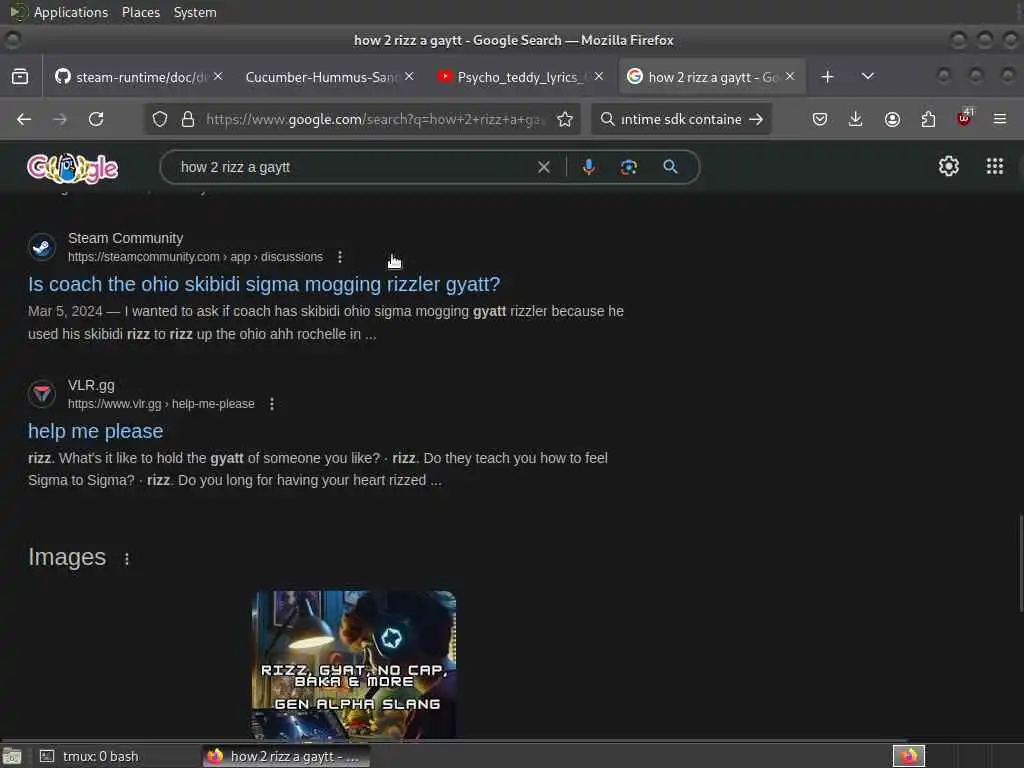Close the steam-runtime tab

(218, 76)
